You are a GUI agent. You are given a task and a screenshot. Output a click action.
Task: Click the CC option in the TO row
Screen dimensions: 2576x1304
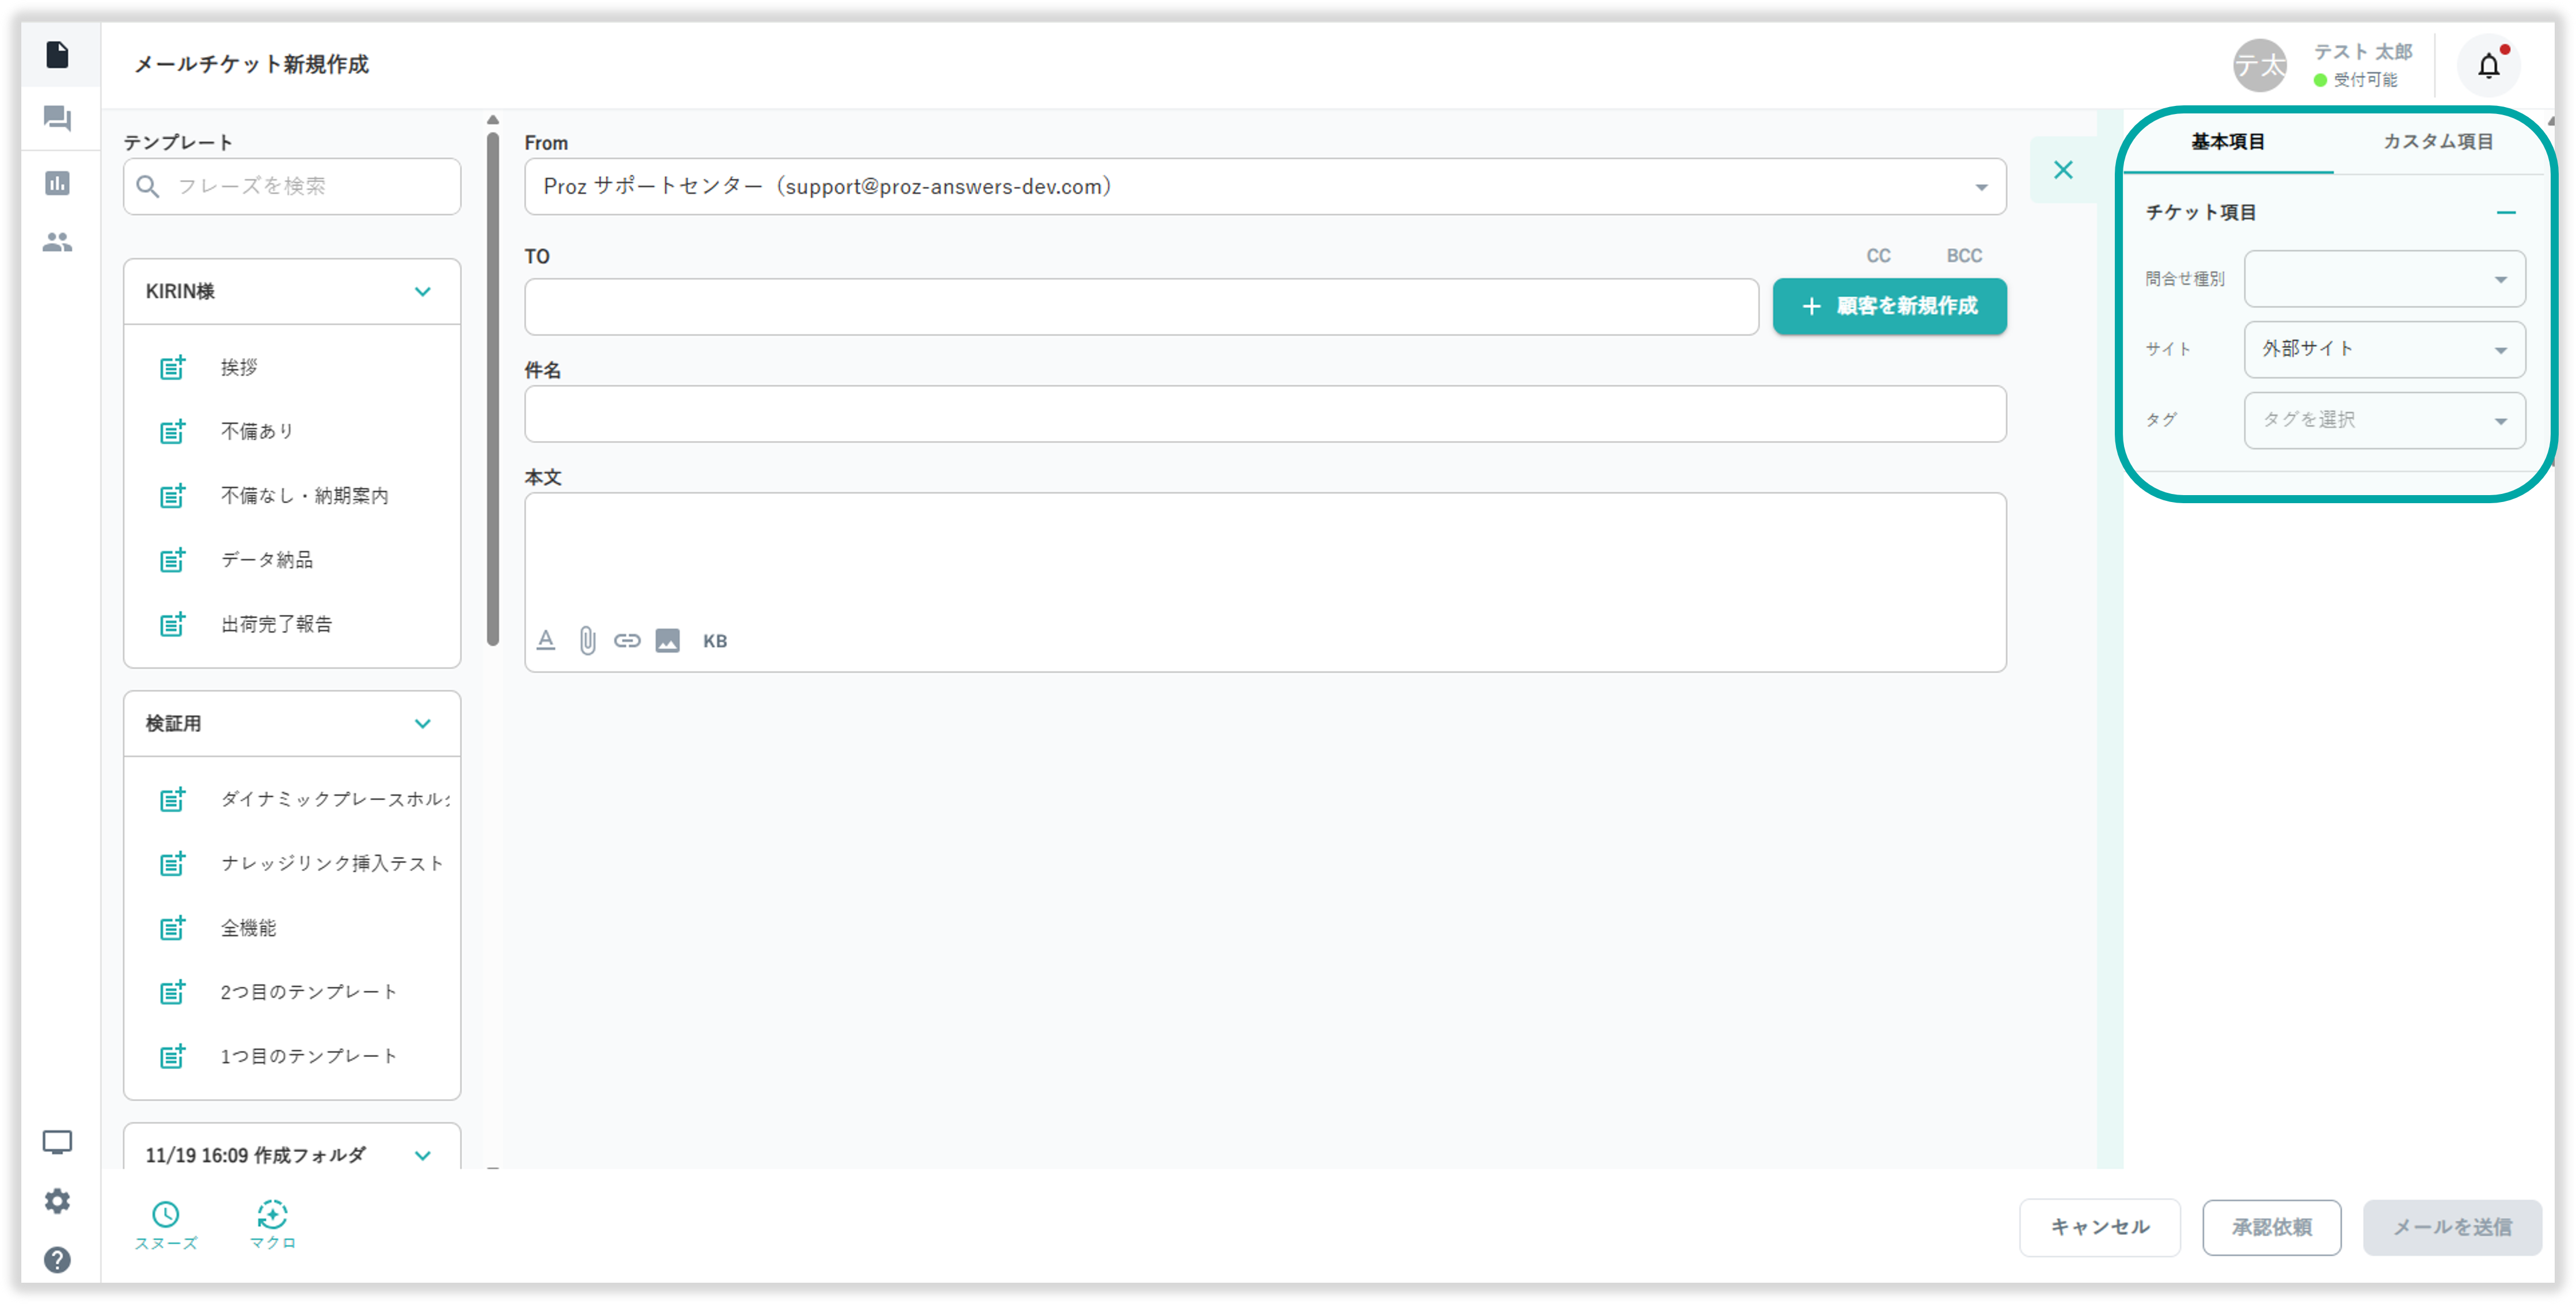[1878, 256]
